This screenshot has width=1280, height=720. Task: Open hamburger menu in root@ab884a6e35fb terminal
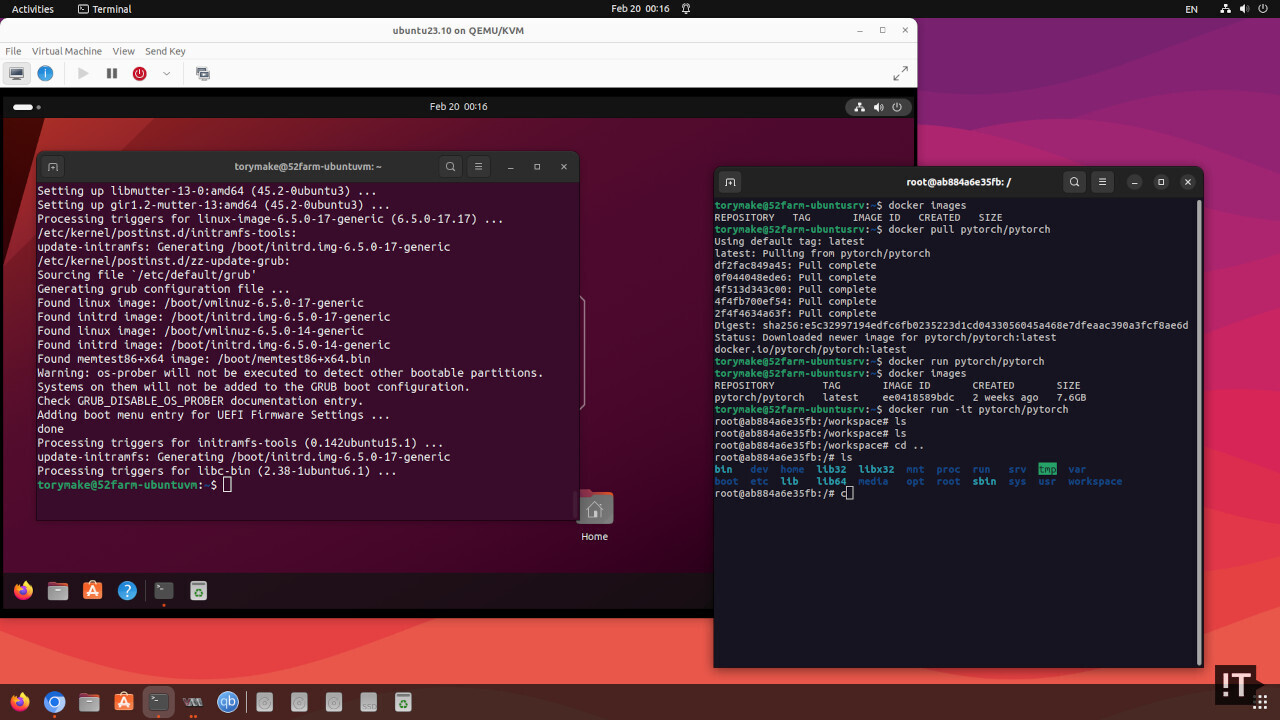pos(1102,182)
